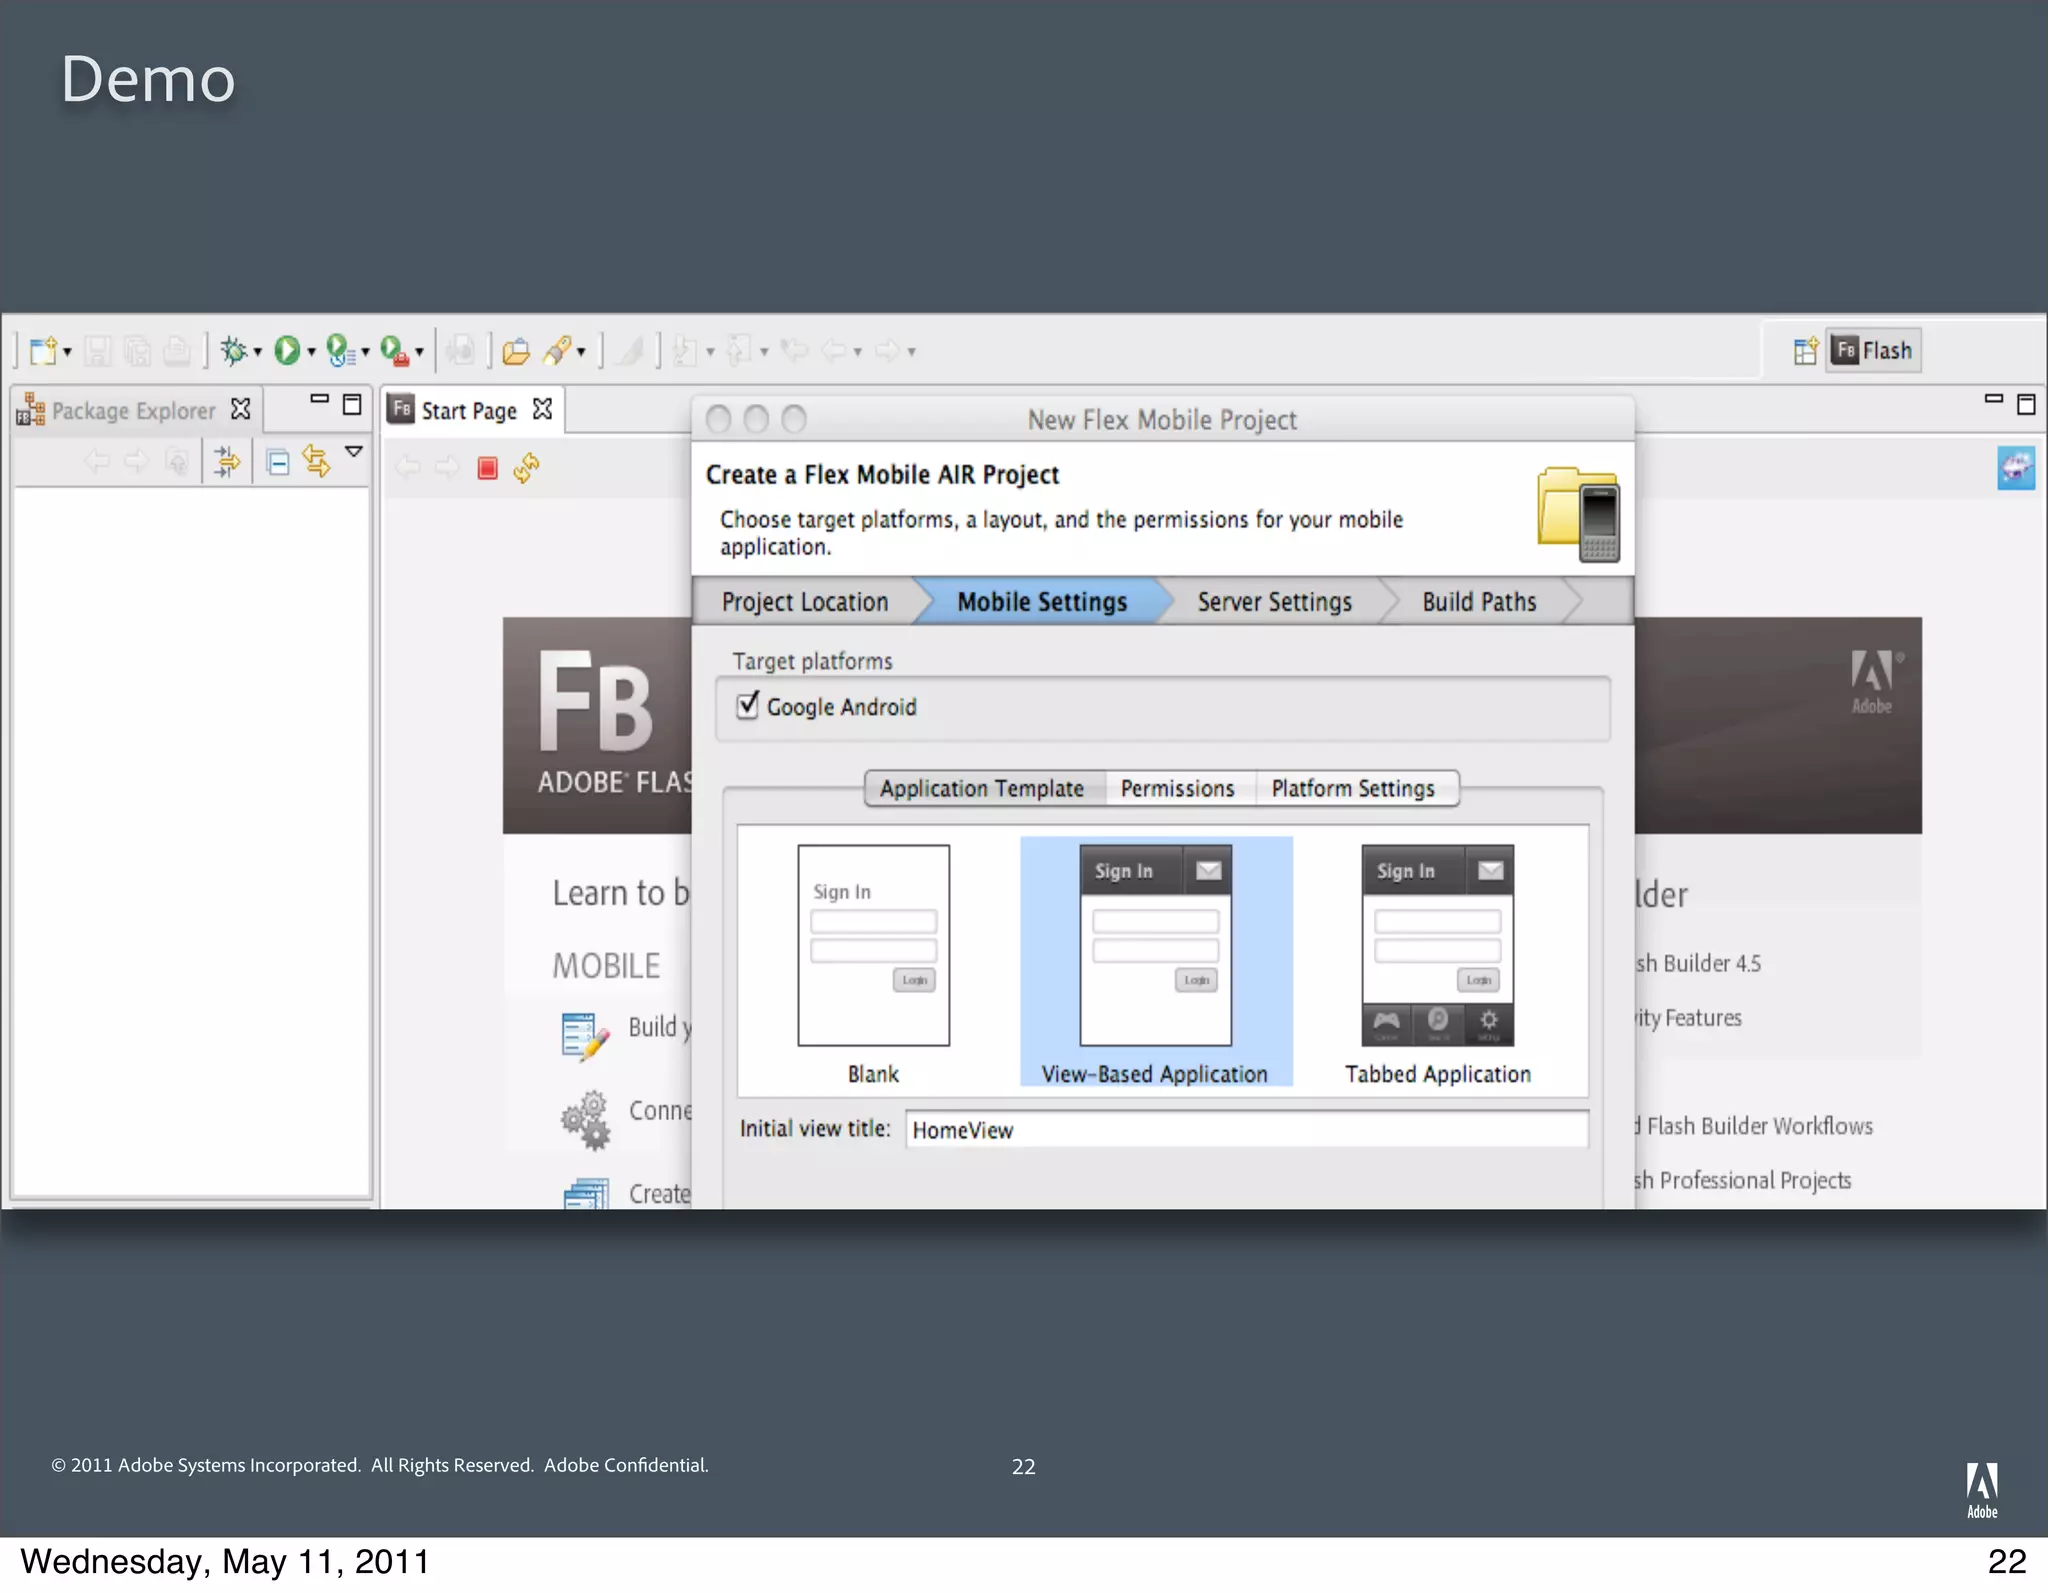Click the Print toolbar icon
This screenshot has width=2048, height=1593.
coord(177,351)
